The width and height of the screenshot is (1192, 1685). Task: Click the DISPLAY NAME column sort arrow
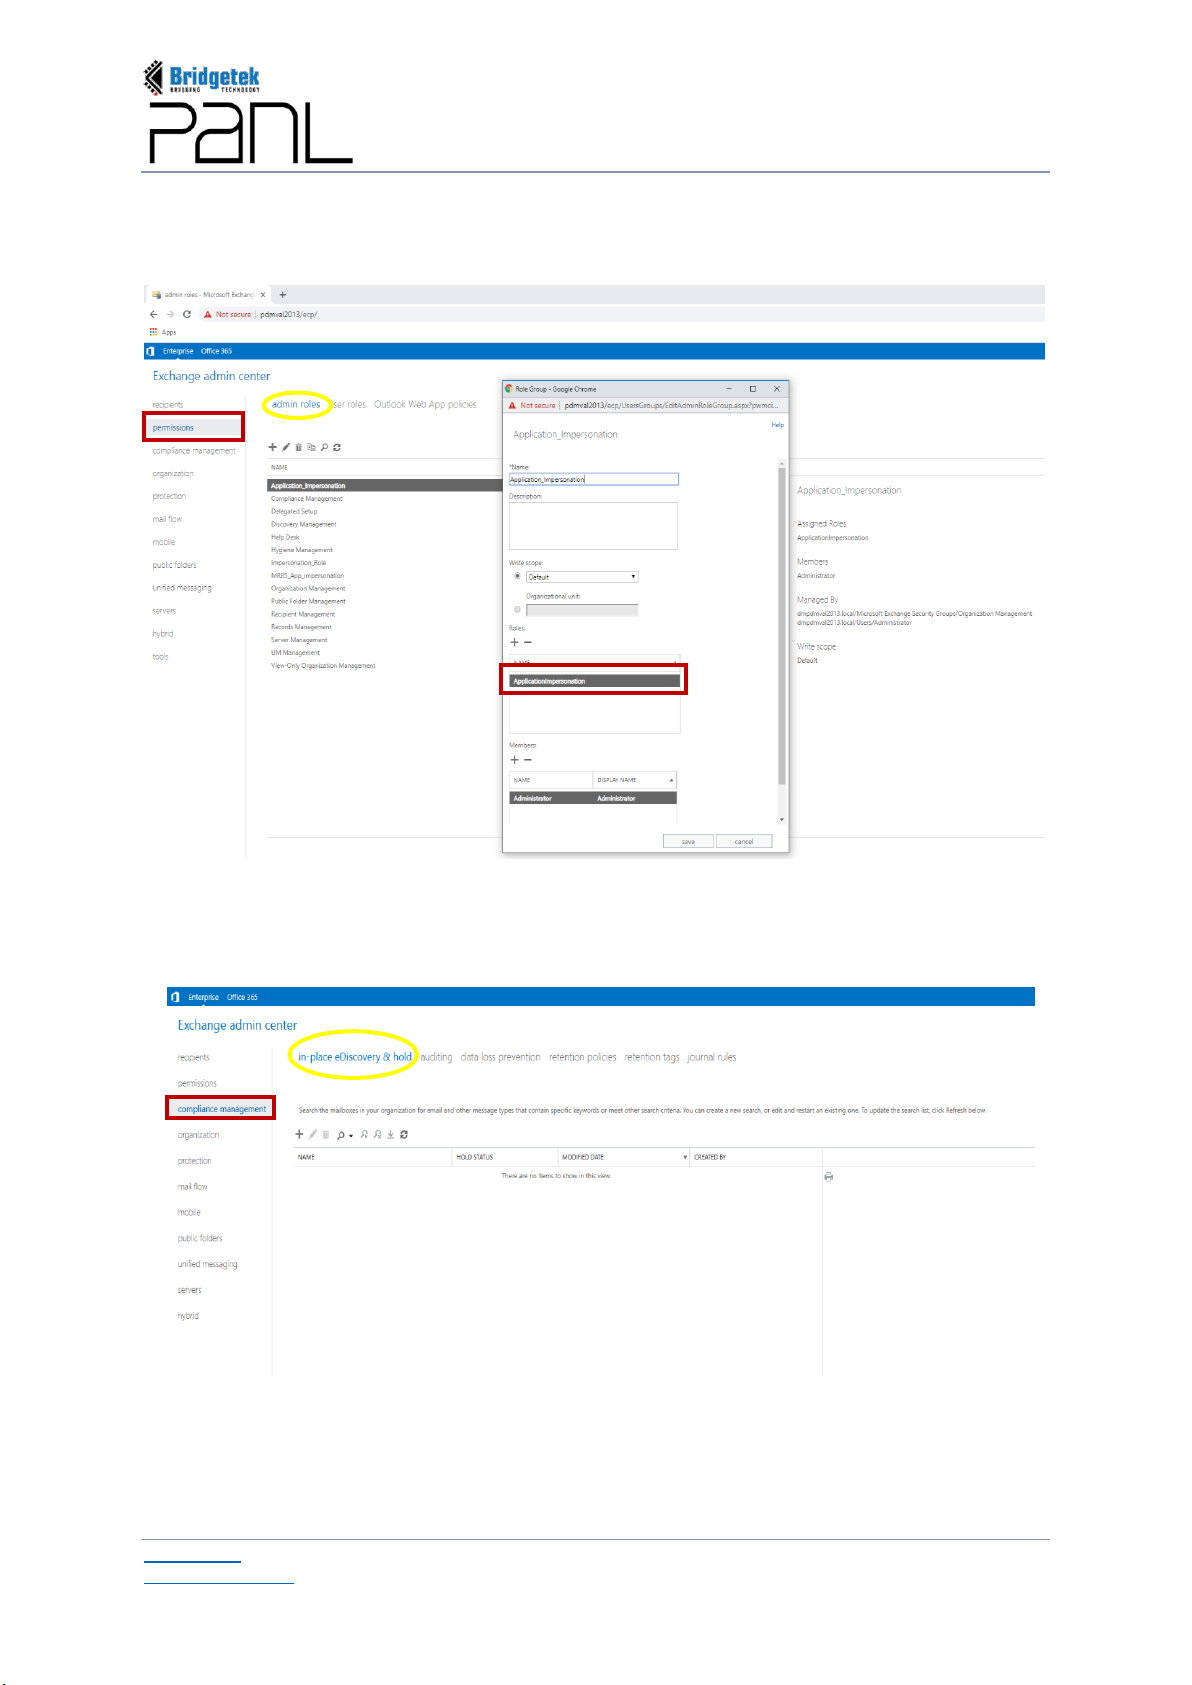coord(671,780)
